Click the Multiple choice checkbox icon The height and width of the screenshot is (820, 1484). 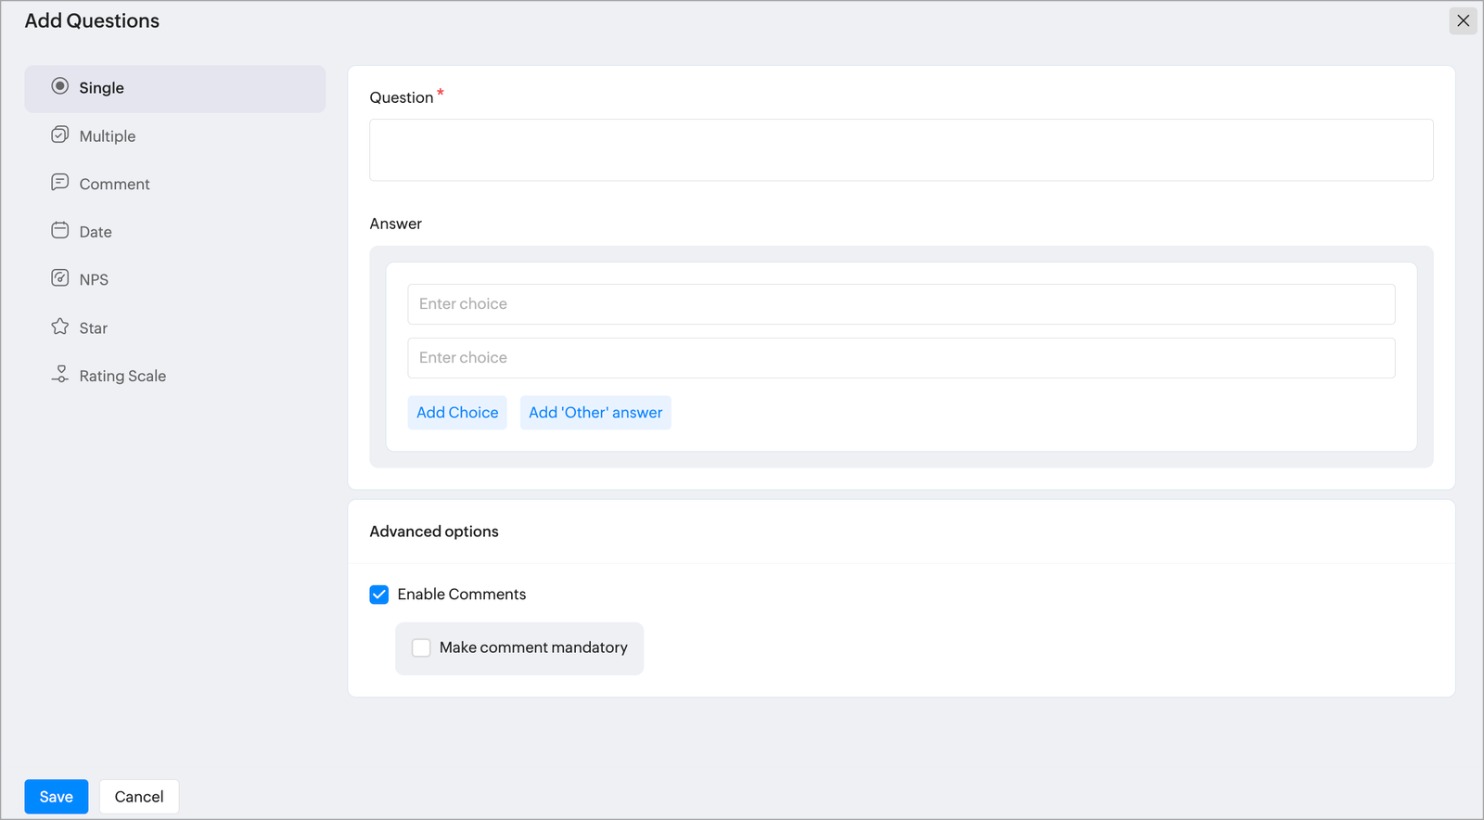(60, 135)
